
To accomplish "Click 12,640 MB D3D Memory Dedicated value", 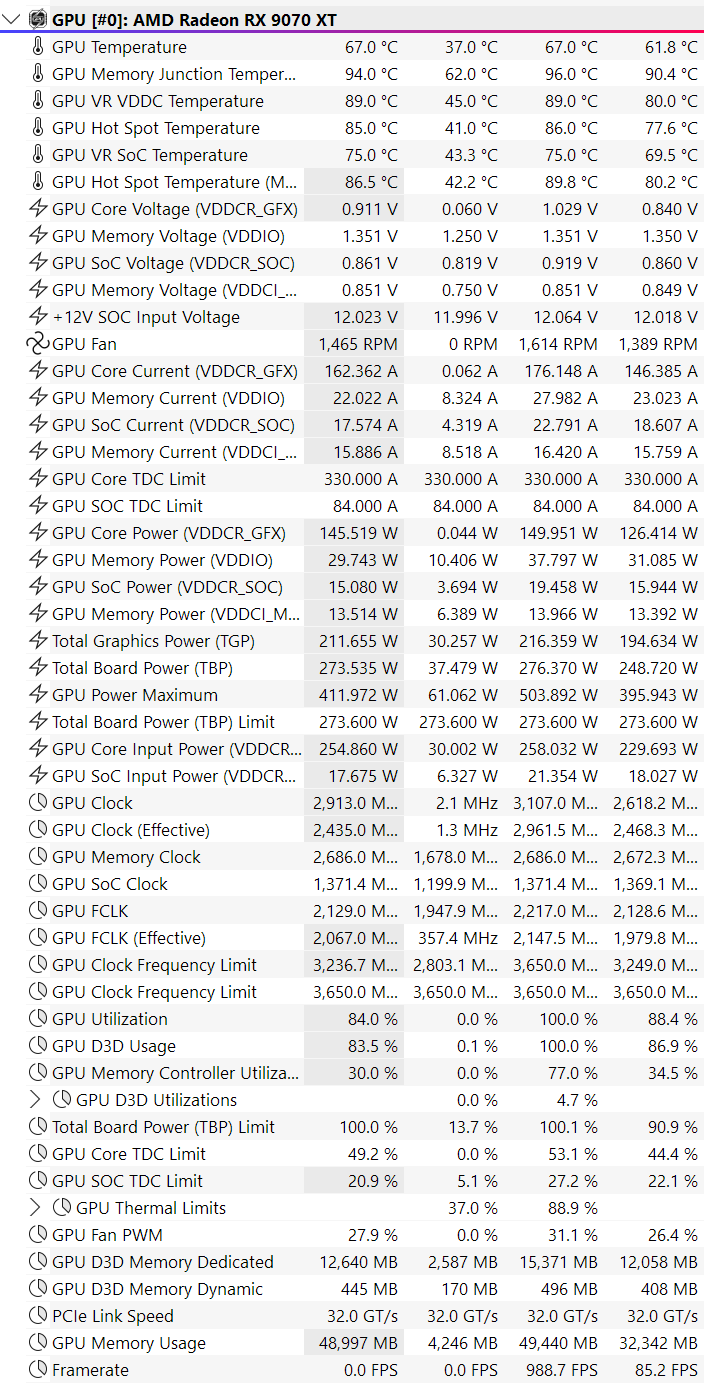I will tap(359, 1262).
